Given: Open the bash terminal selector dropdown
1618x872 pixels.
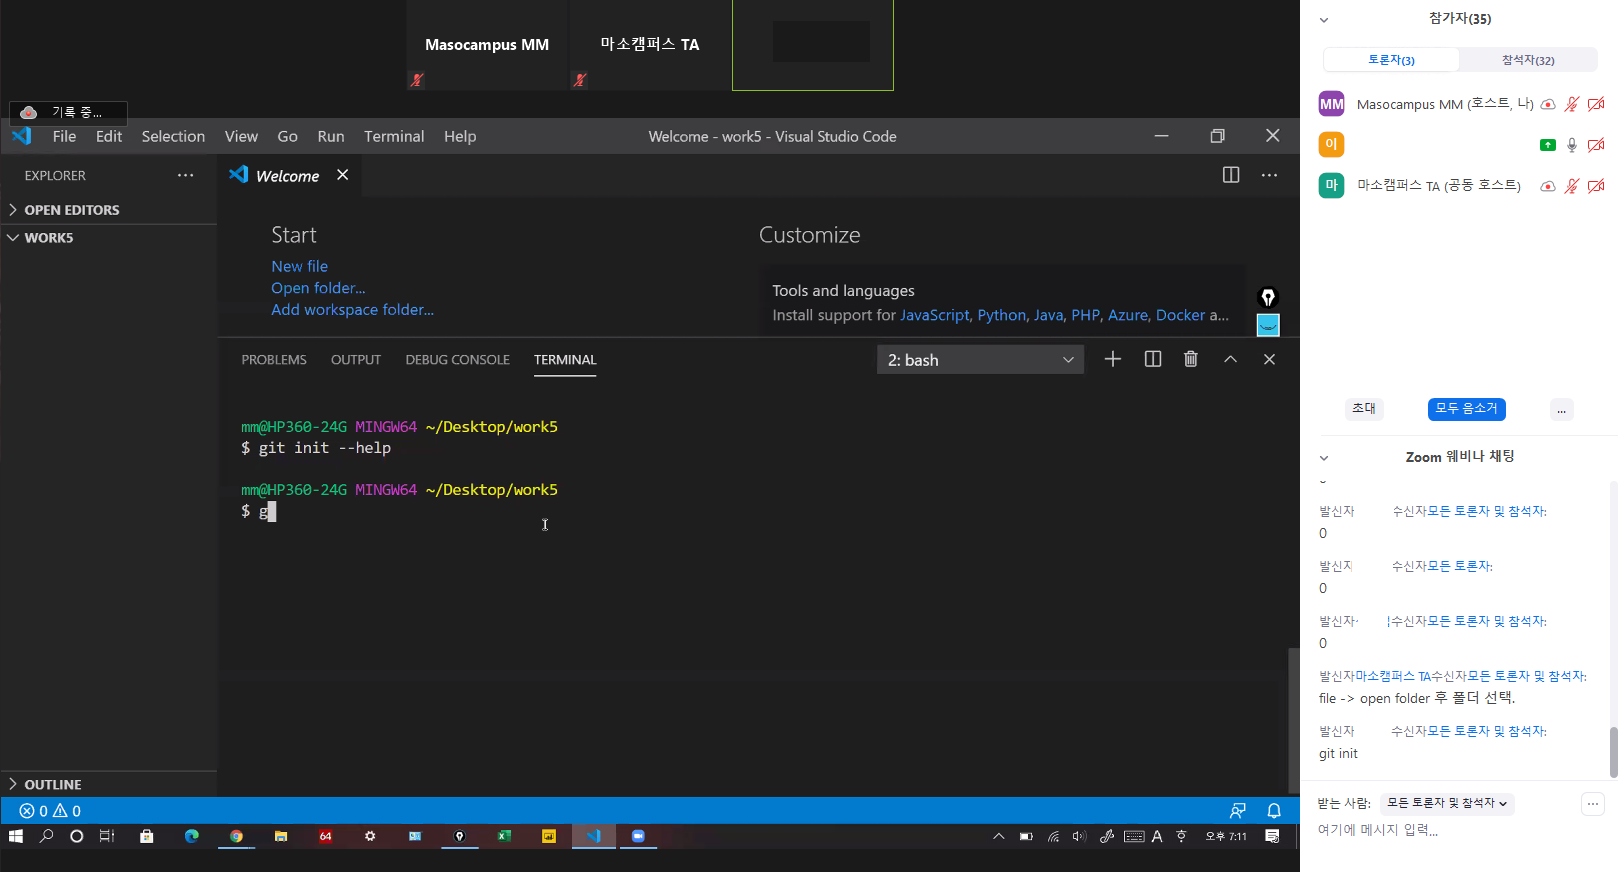Looking at the screenshot, I should click(980, 360).
